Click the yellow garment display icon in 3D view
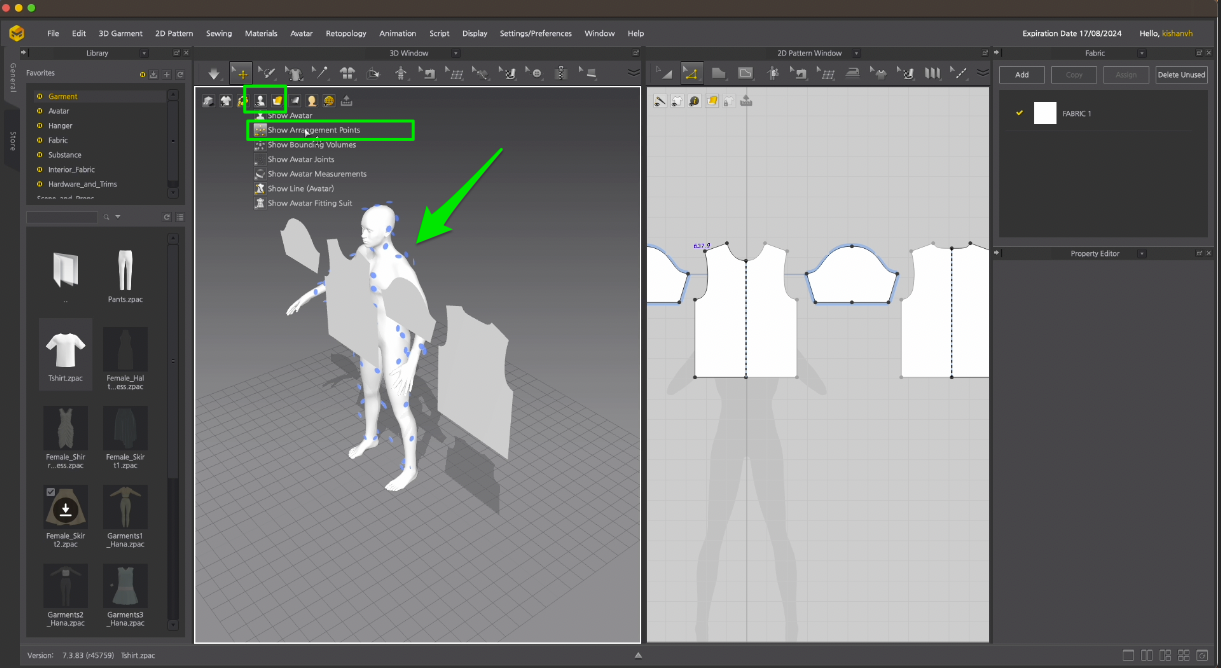The width and height of the screenshot is (1221, 668). [x=277, y=100]
